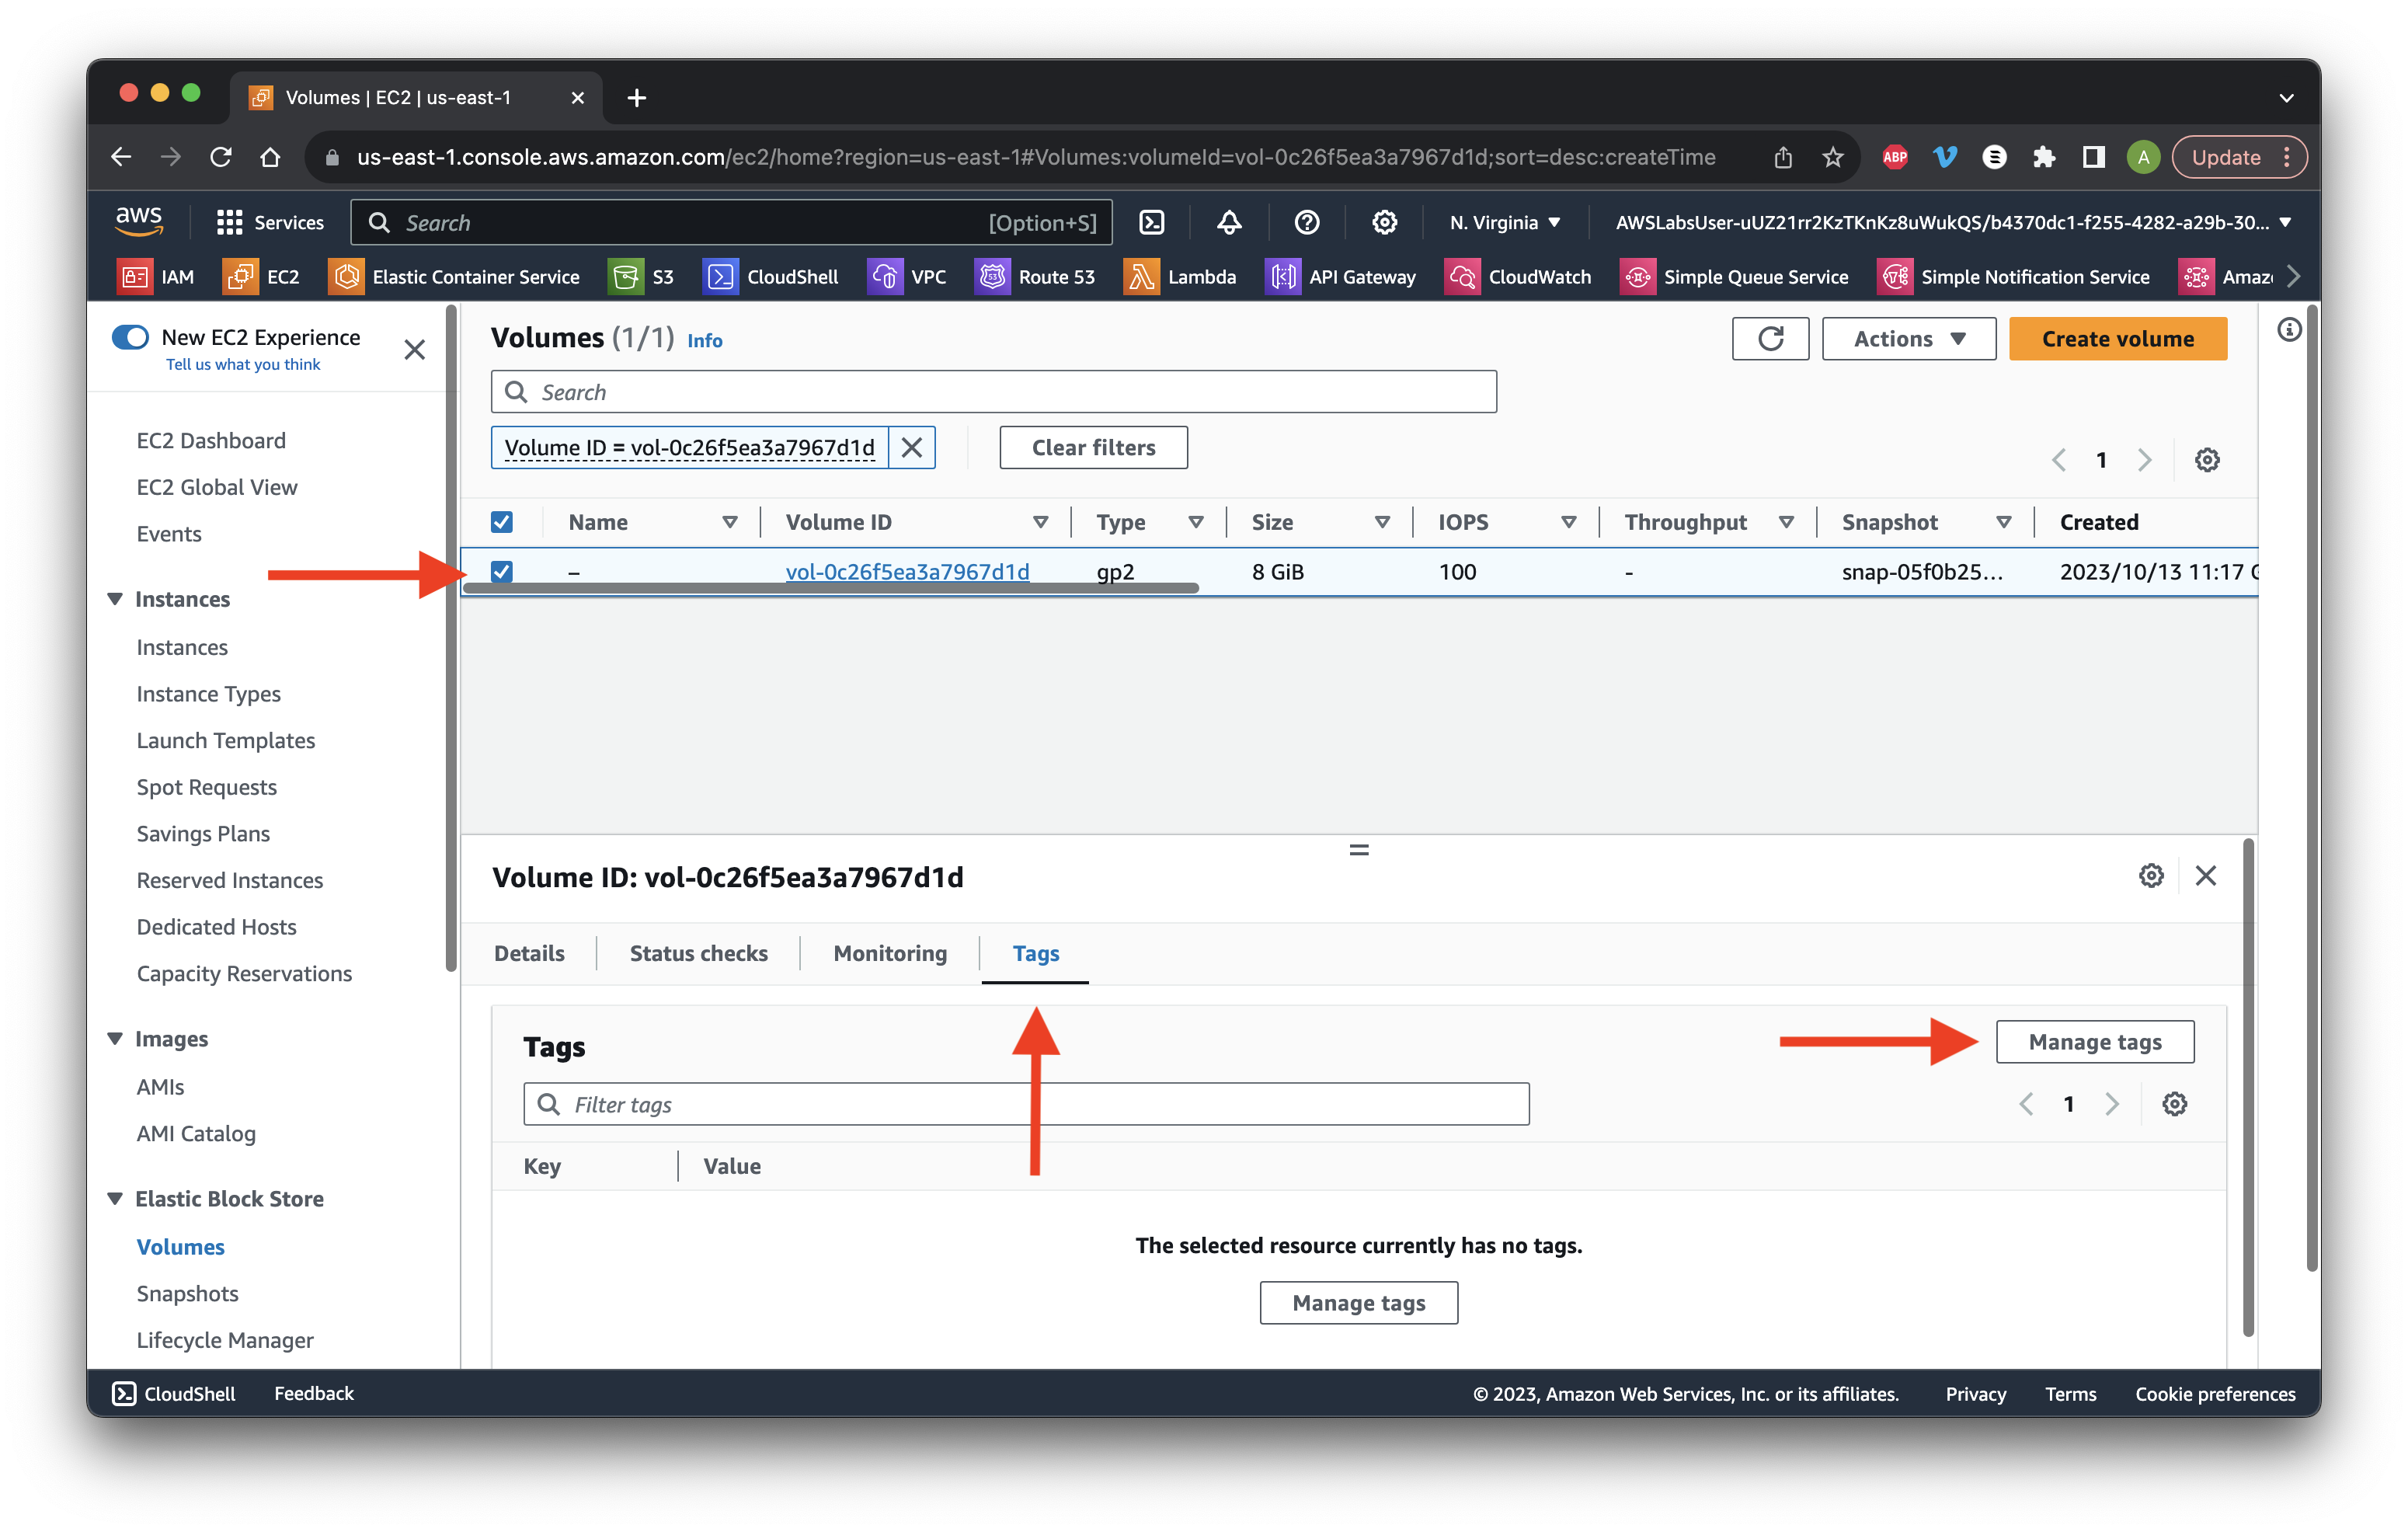Viewport: 2408px width, 1532px height.
Task: Open the AWS header settings gear
Action: [1384, 222]
